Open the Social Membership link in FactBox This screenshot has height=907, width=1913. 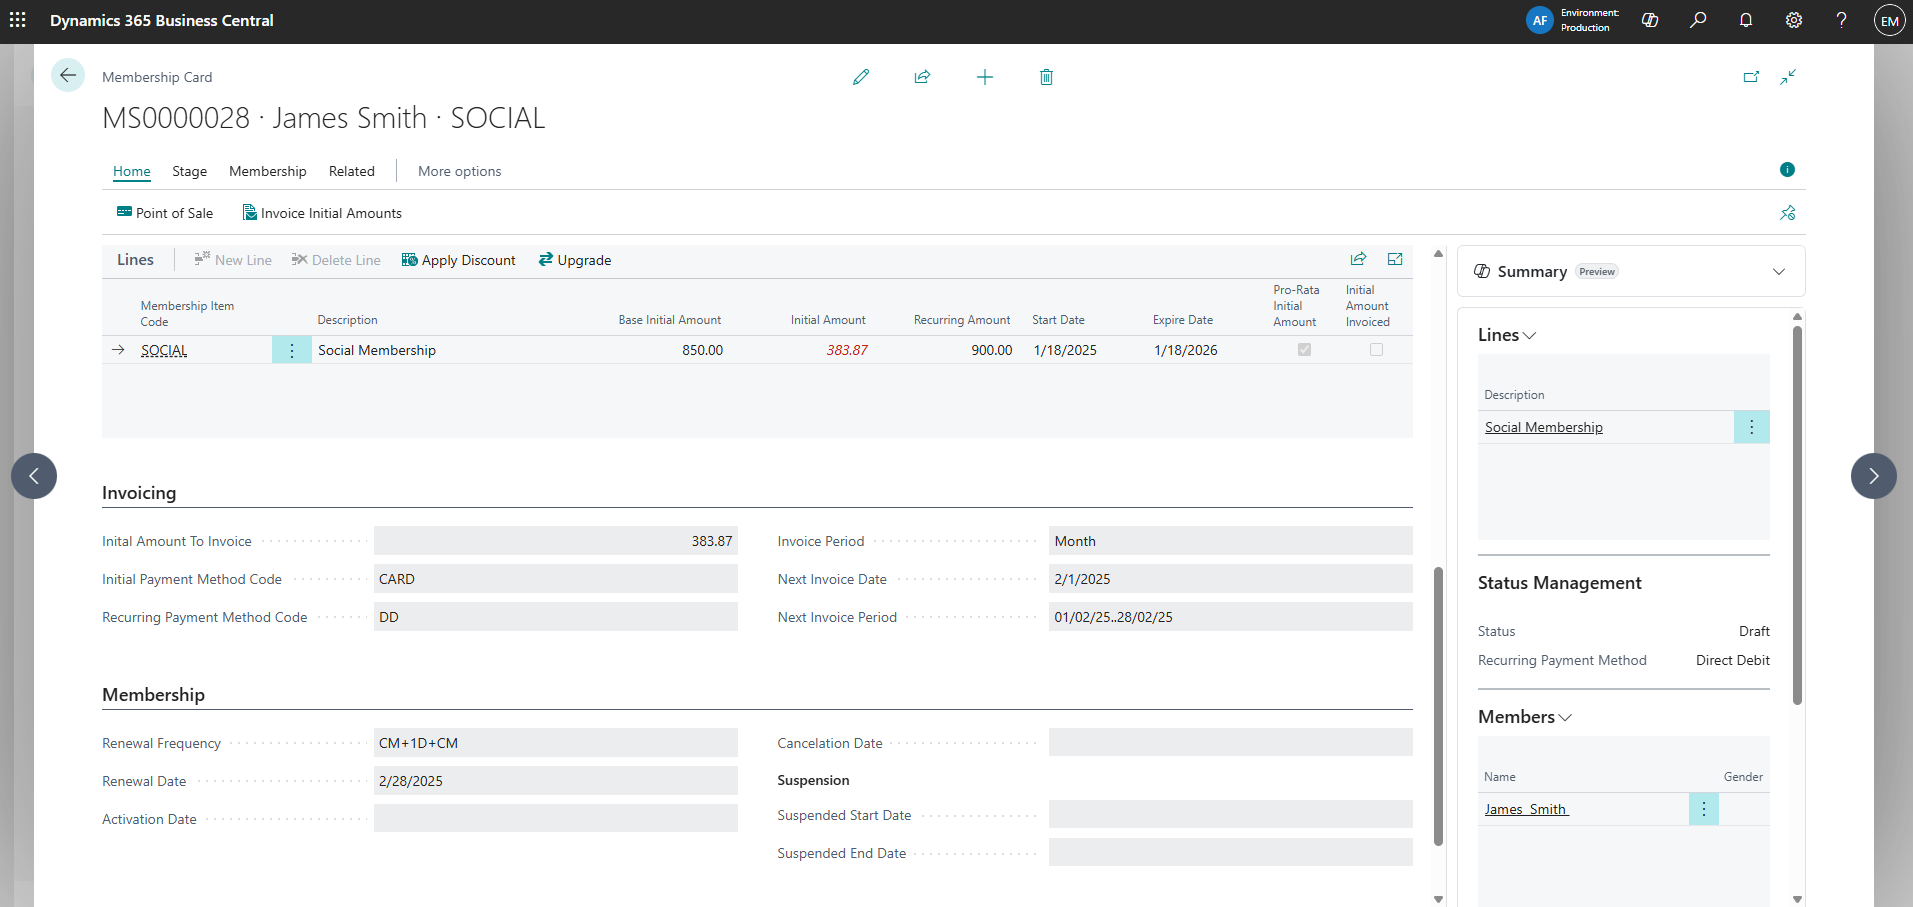(1544, 427)
